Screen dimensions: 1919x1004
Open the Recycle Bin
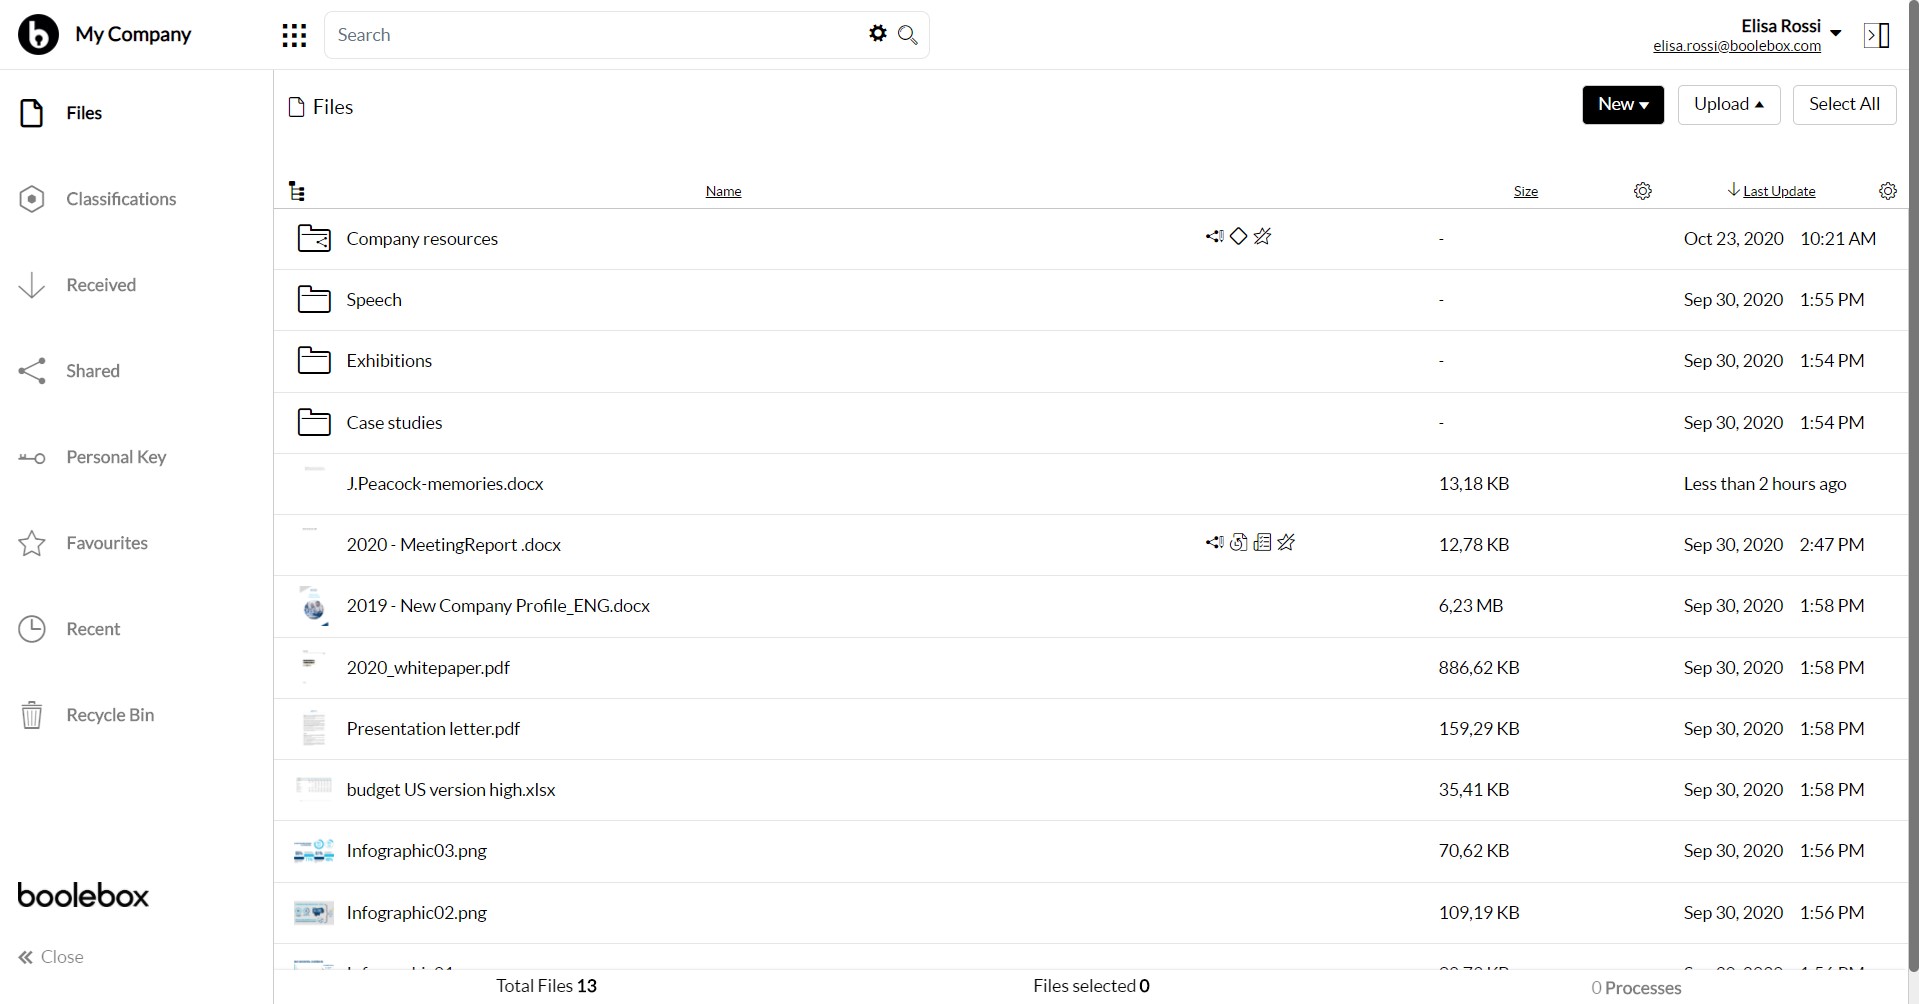tap(31, 714)
